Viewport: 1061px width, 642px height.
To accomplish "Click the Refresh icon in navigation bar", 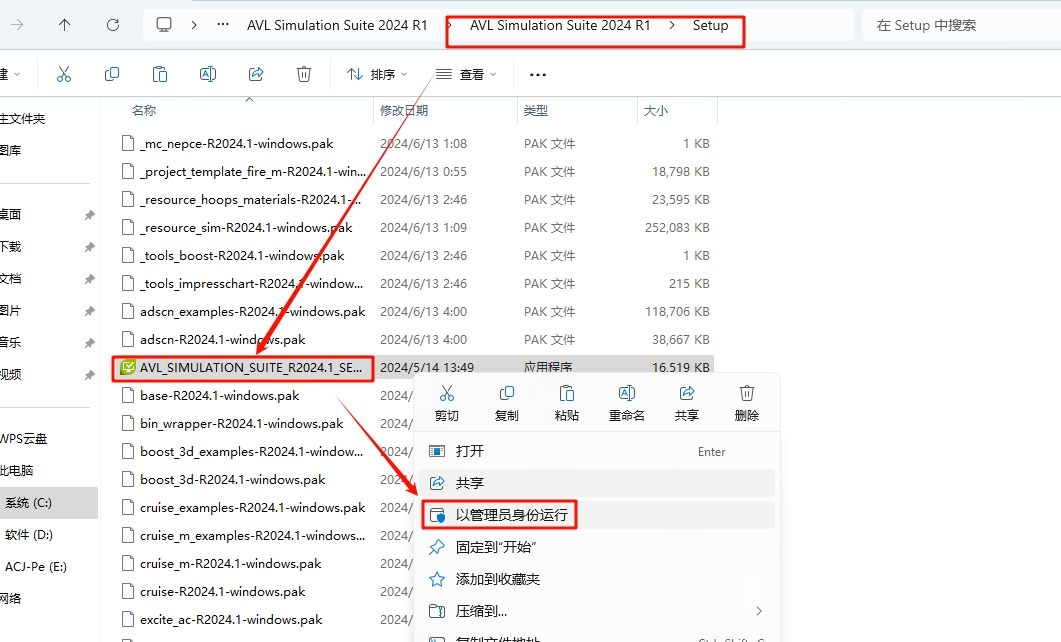I will click(113, 25).
